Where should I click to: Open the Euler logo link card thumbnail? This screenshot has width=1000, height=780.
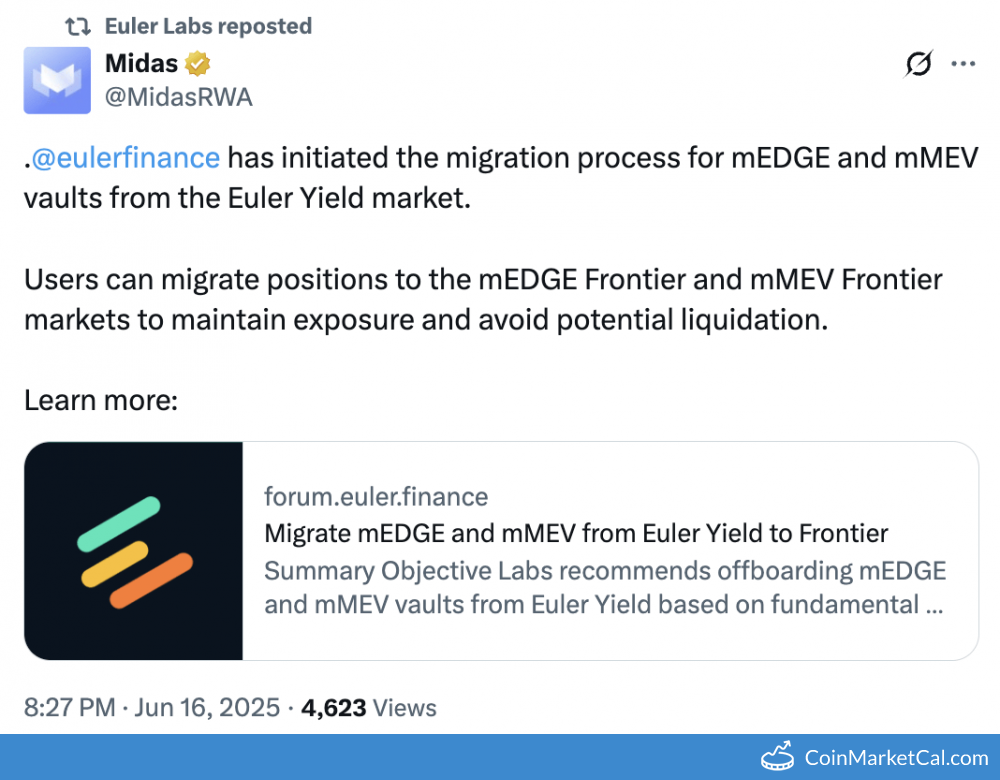134,551
